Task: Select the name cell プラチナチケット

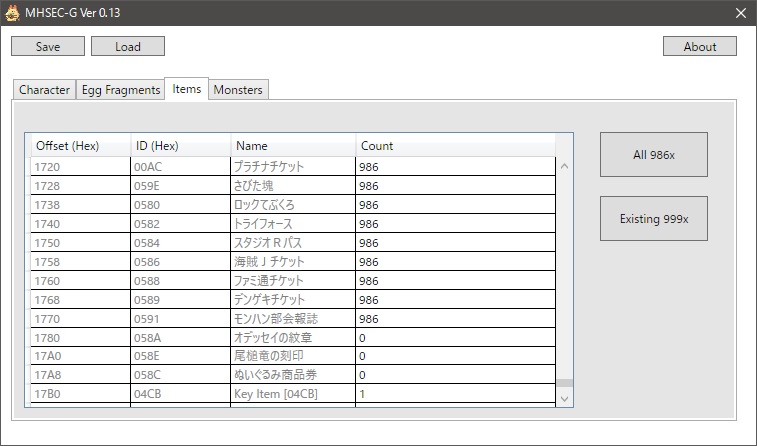Action: [x=293, y=167]
